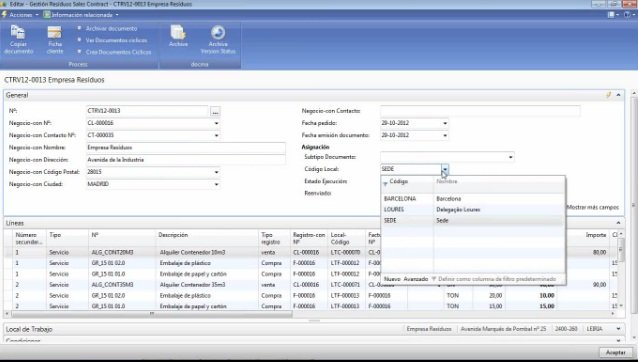Select Archivar documento in the ribbon
638x362 pixels.
[111, 28]
